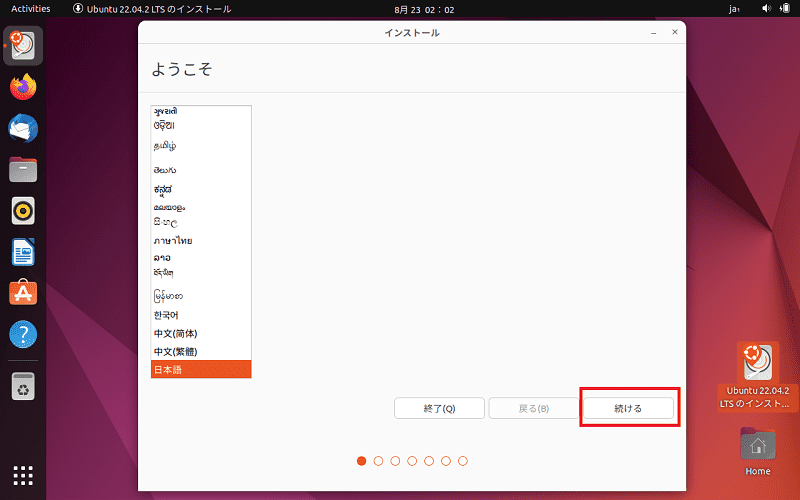Open Thunderbird mail from the dock
This screenshot has height=500, width=800.
(x=23, y=128)
